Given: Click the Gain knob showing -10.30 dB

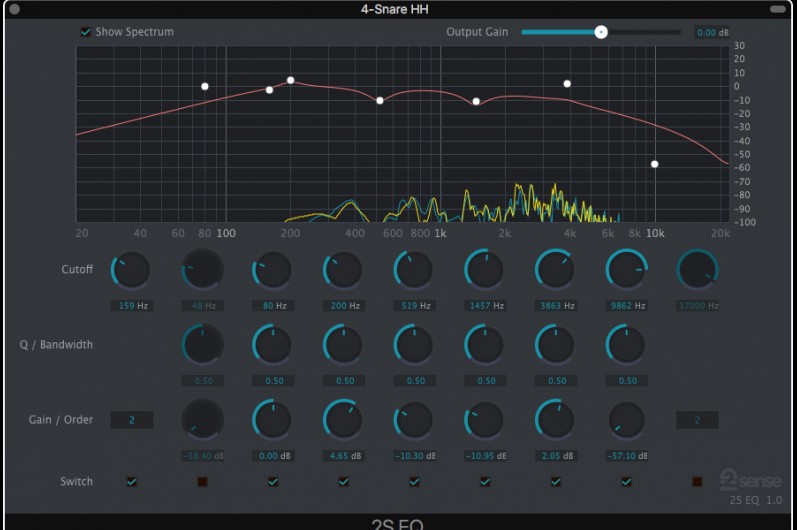Looking at the screenshot, I should pyautogui.click(x=414, y=420).
